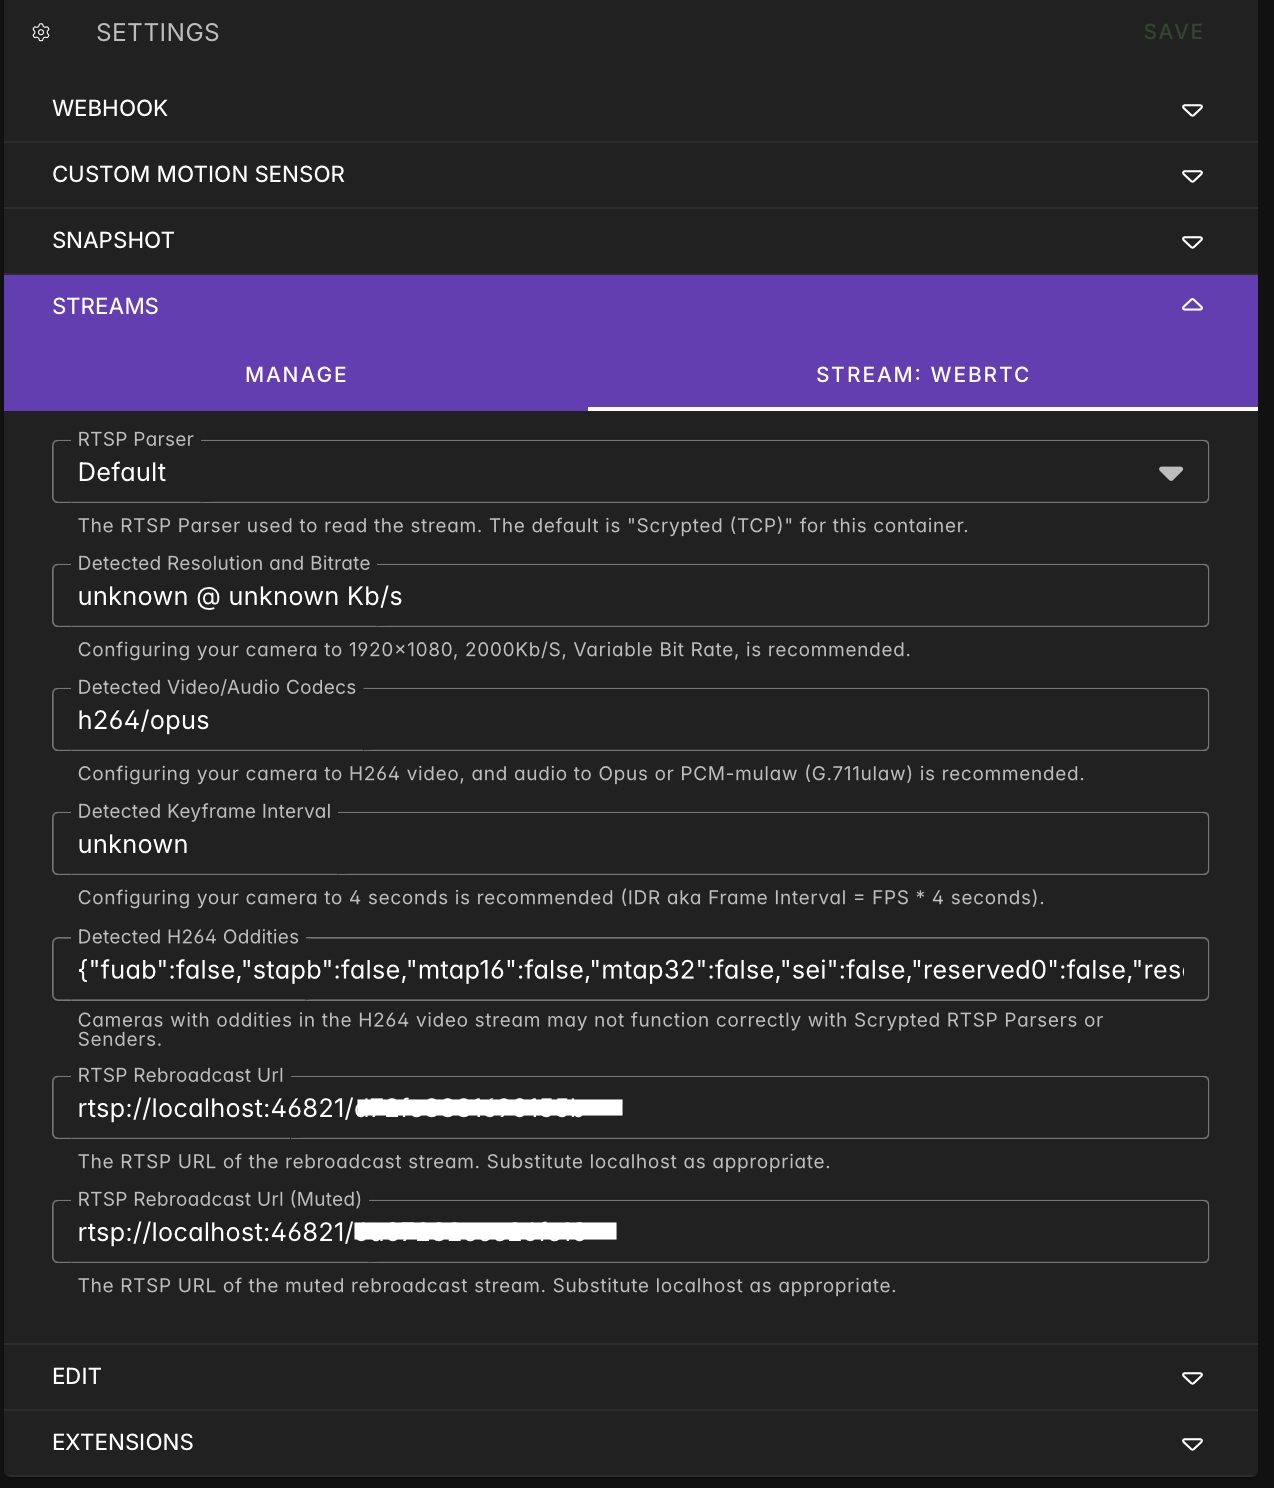Open the Webhook section header
The width and height of the screenshot is (1274, 1488).
pyautogui.click(x=110, y=108)
